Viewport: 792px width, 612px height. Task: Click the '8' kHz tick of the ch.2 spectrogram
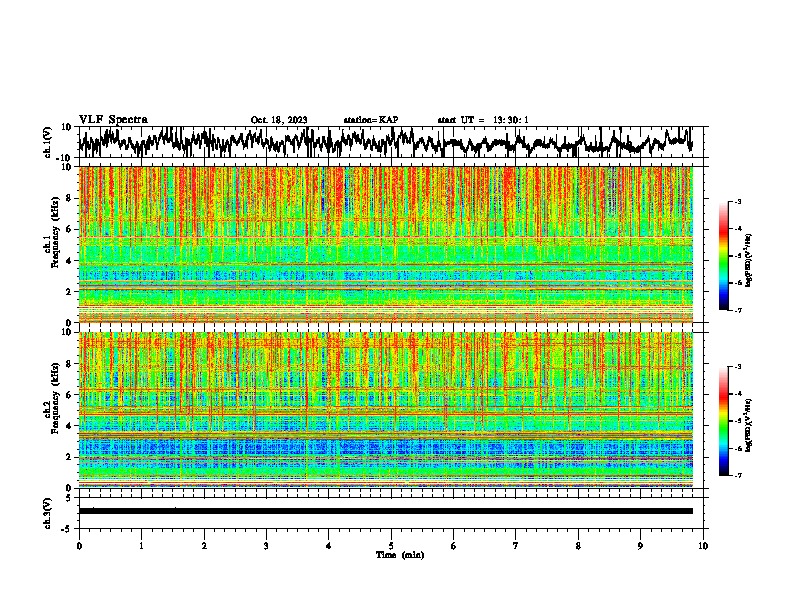(x=70, y=364)
